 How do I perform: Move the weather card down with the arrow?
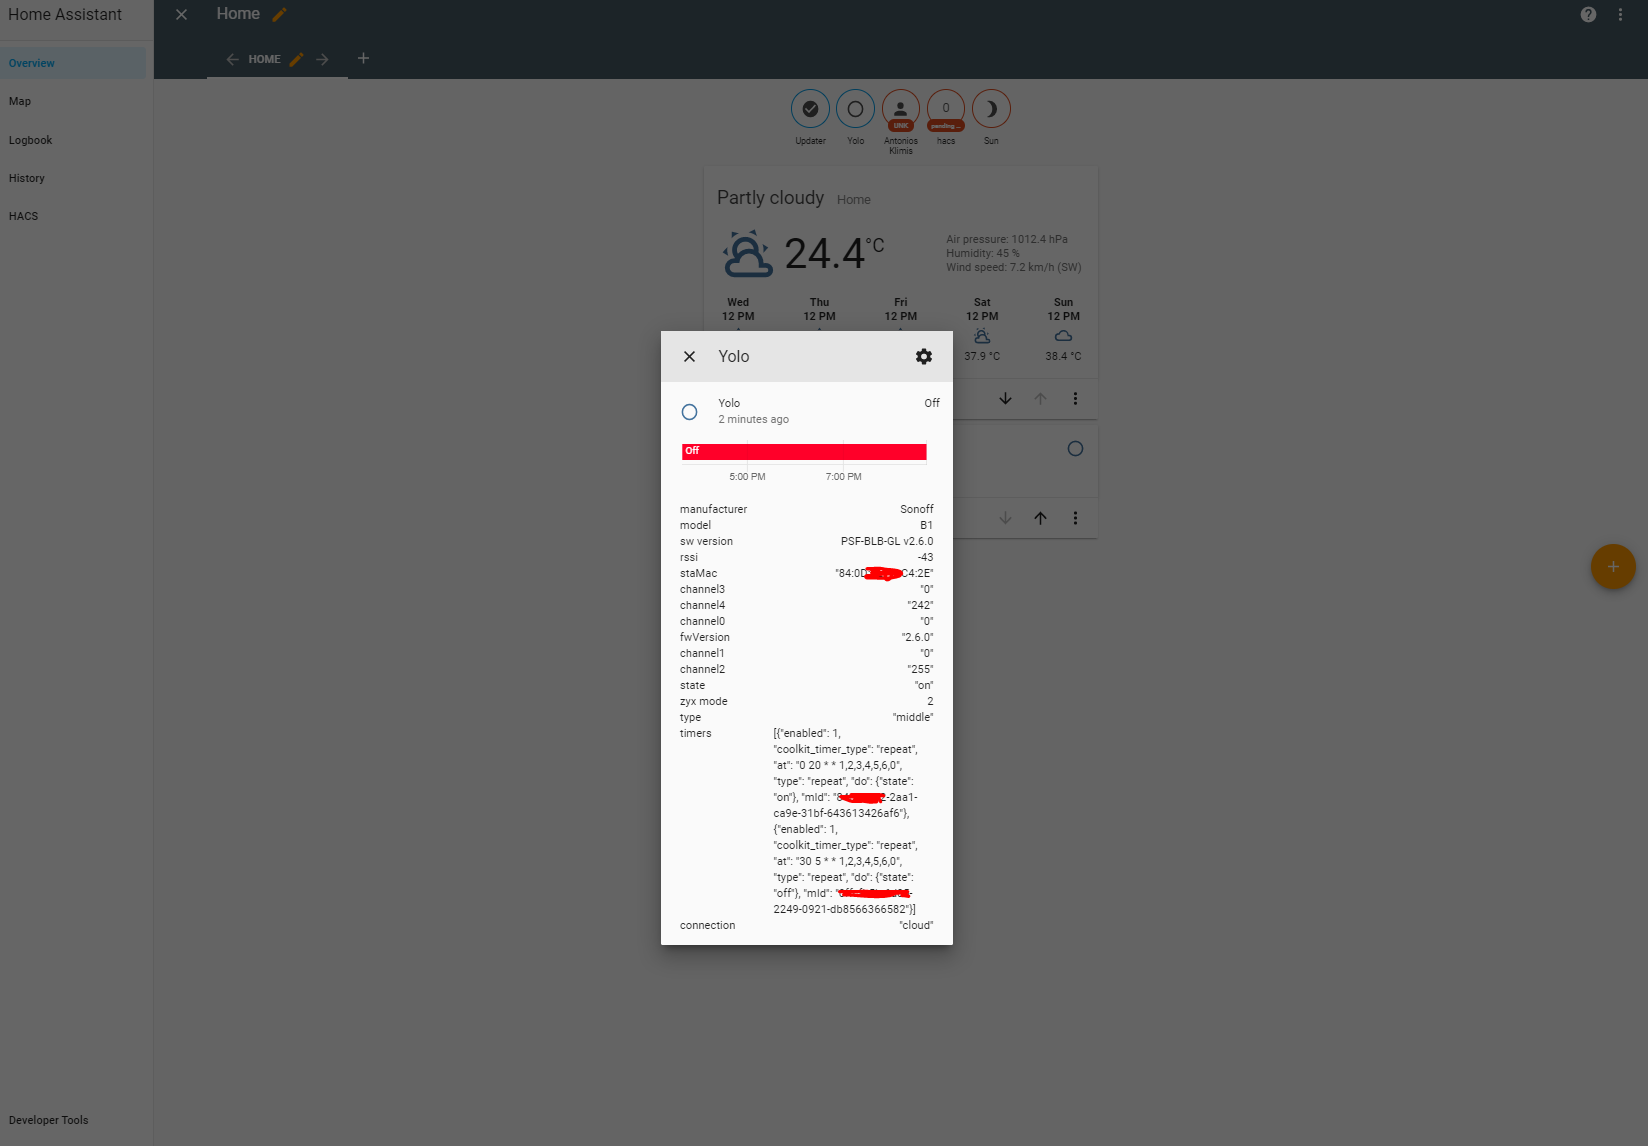[1005, 398]
